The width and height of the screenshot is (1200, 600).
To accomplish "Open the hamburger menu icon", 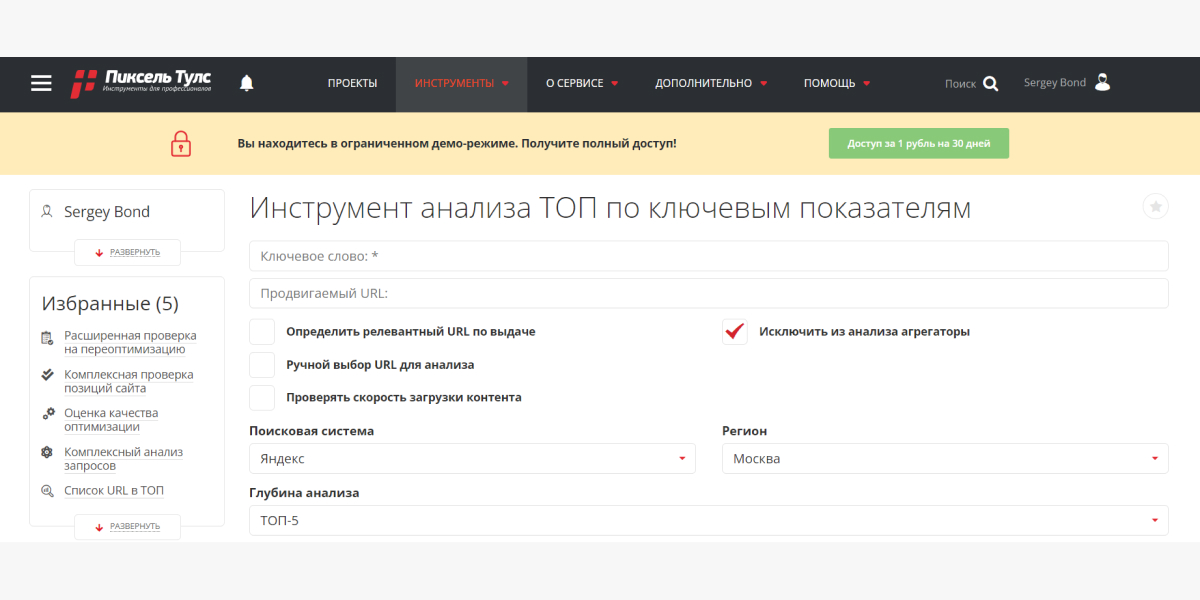I will click(x=41, y=83).
